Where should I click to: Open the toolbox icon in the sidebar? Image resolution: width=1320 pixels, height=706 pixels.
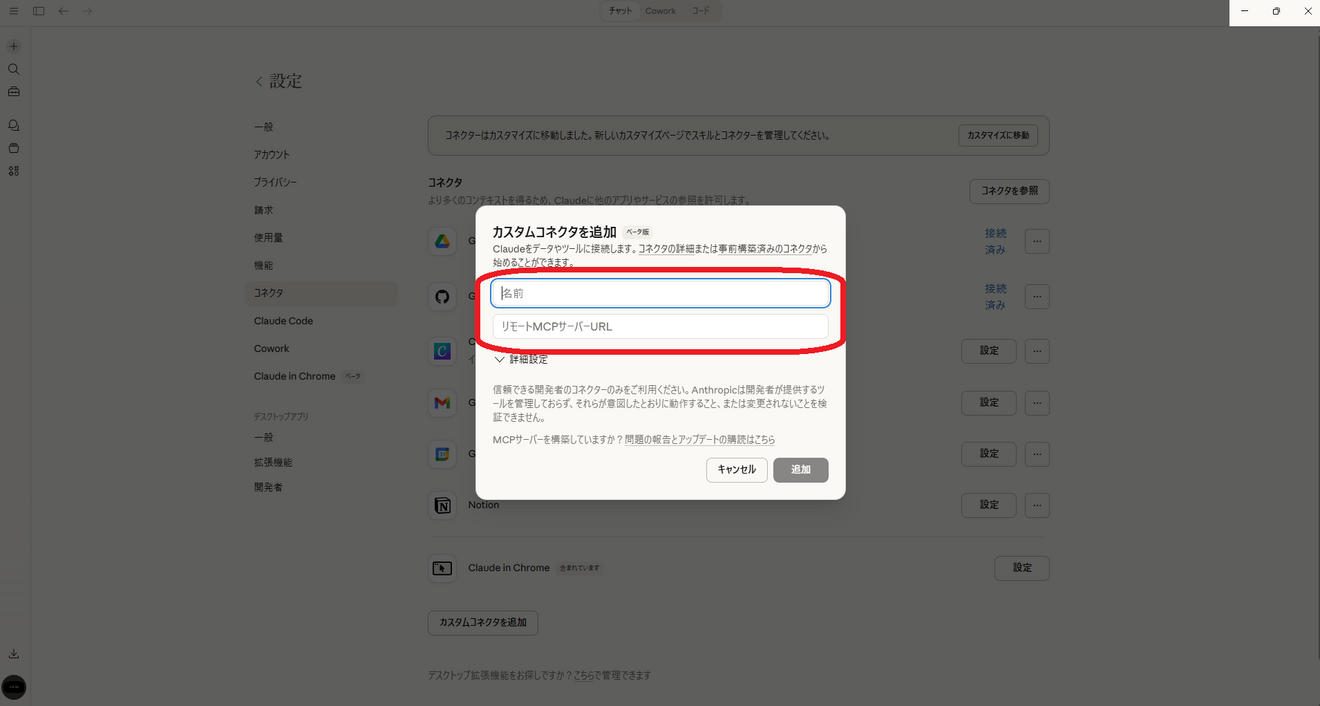[x=14, y=92]
